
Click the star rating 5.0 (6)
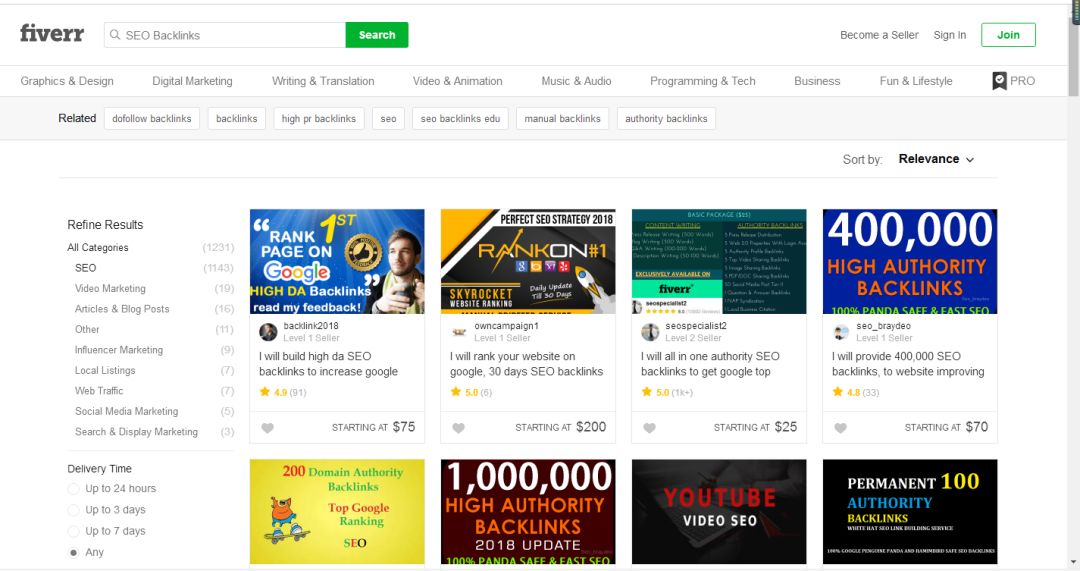pos(471,392)
